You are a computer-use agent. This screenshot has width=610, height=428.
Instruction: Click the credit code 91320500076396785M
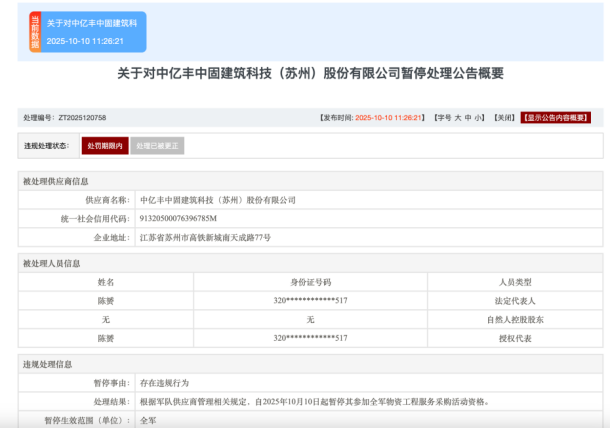(x=178, y=218)
